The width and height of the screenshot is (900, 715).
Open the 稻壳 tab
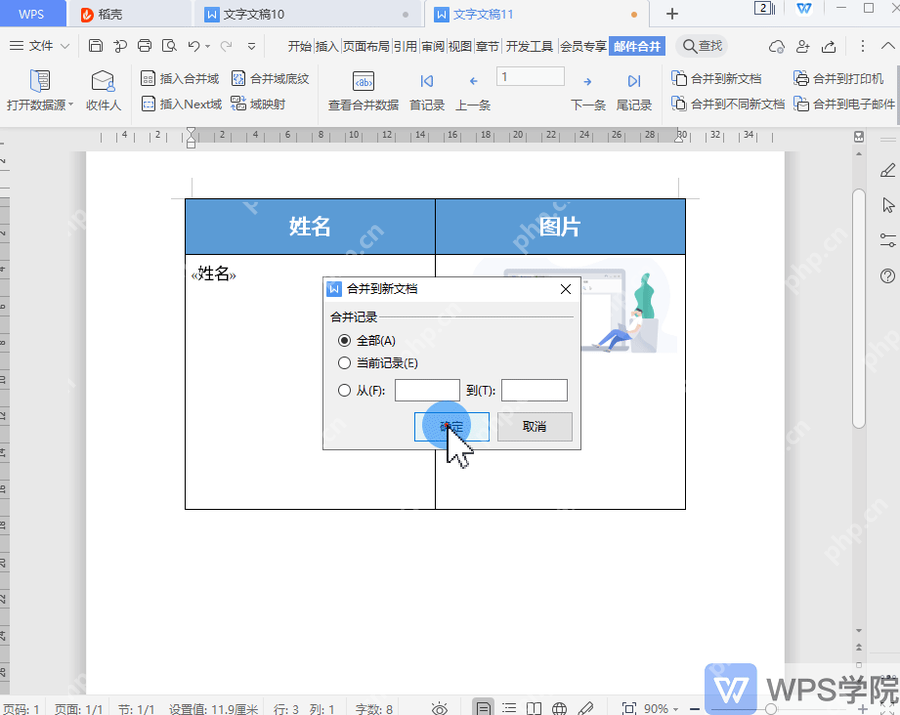(x=129, y=14)
